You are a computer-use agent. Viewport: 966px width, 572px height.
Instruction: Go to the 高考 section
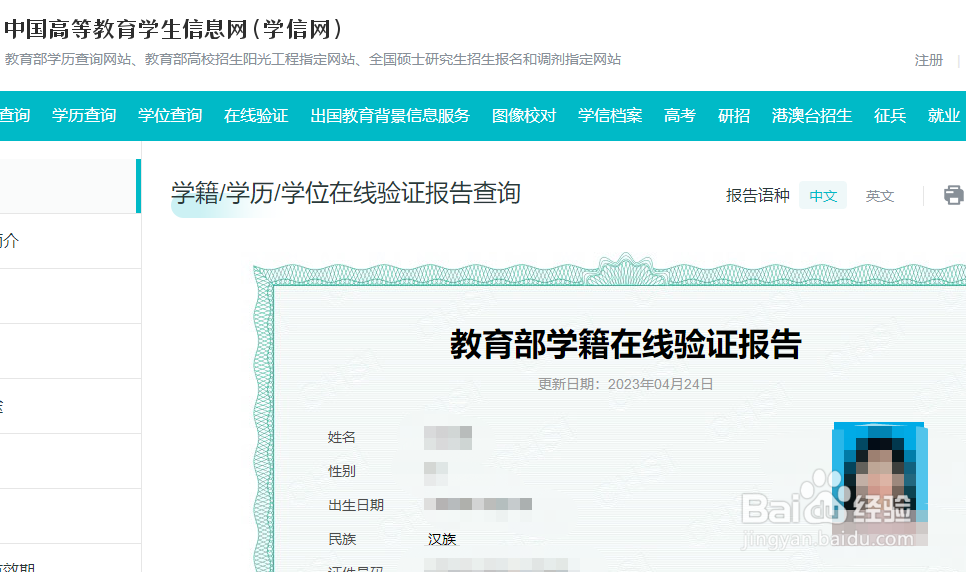680,115
